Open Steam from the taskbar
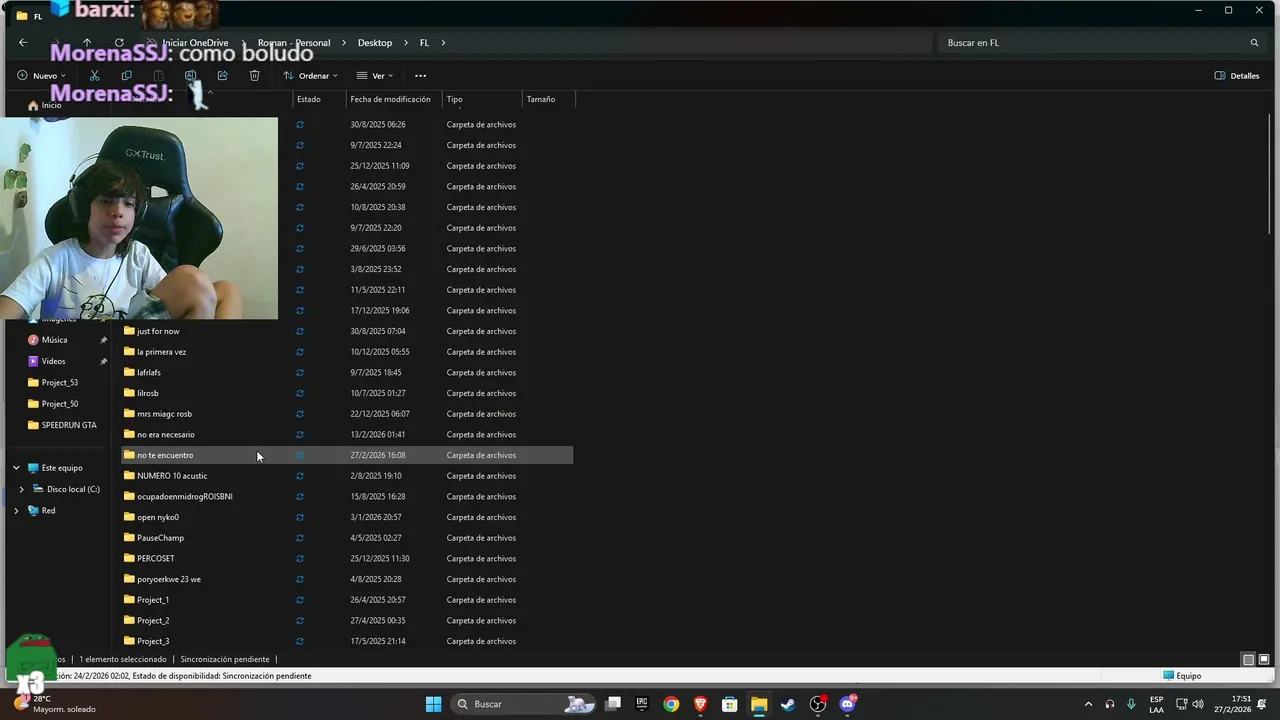 789,704
